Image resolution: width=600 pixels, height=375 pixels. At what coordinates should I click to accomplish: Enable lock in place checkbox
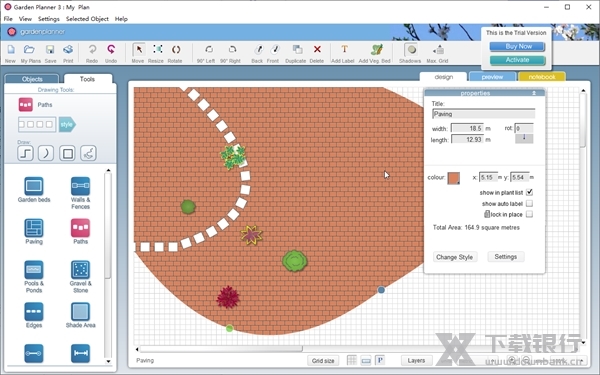(530, 214)
